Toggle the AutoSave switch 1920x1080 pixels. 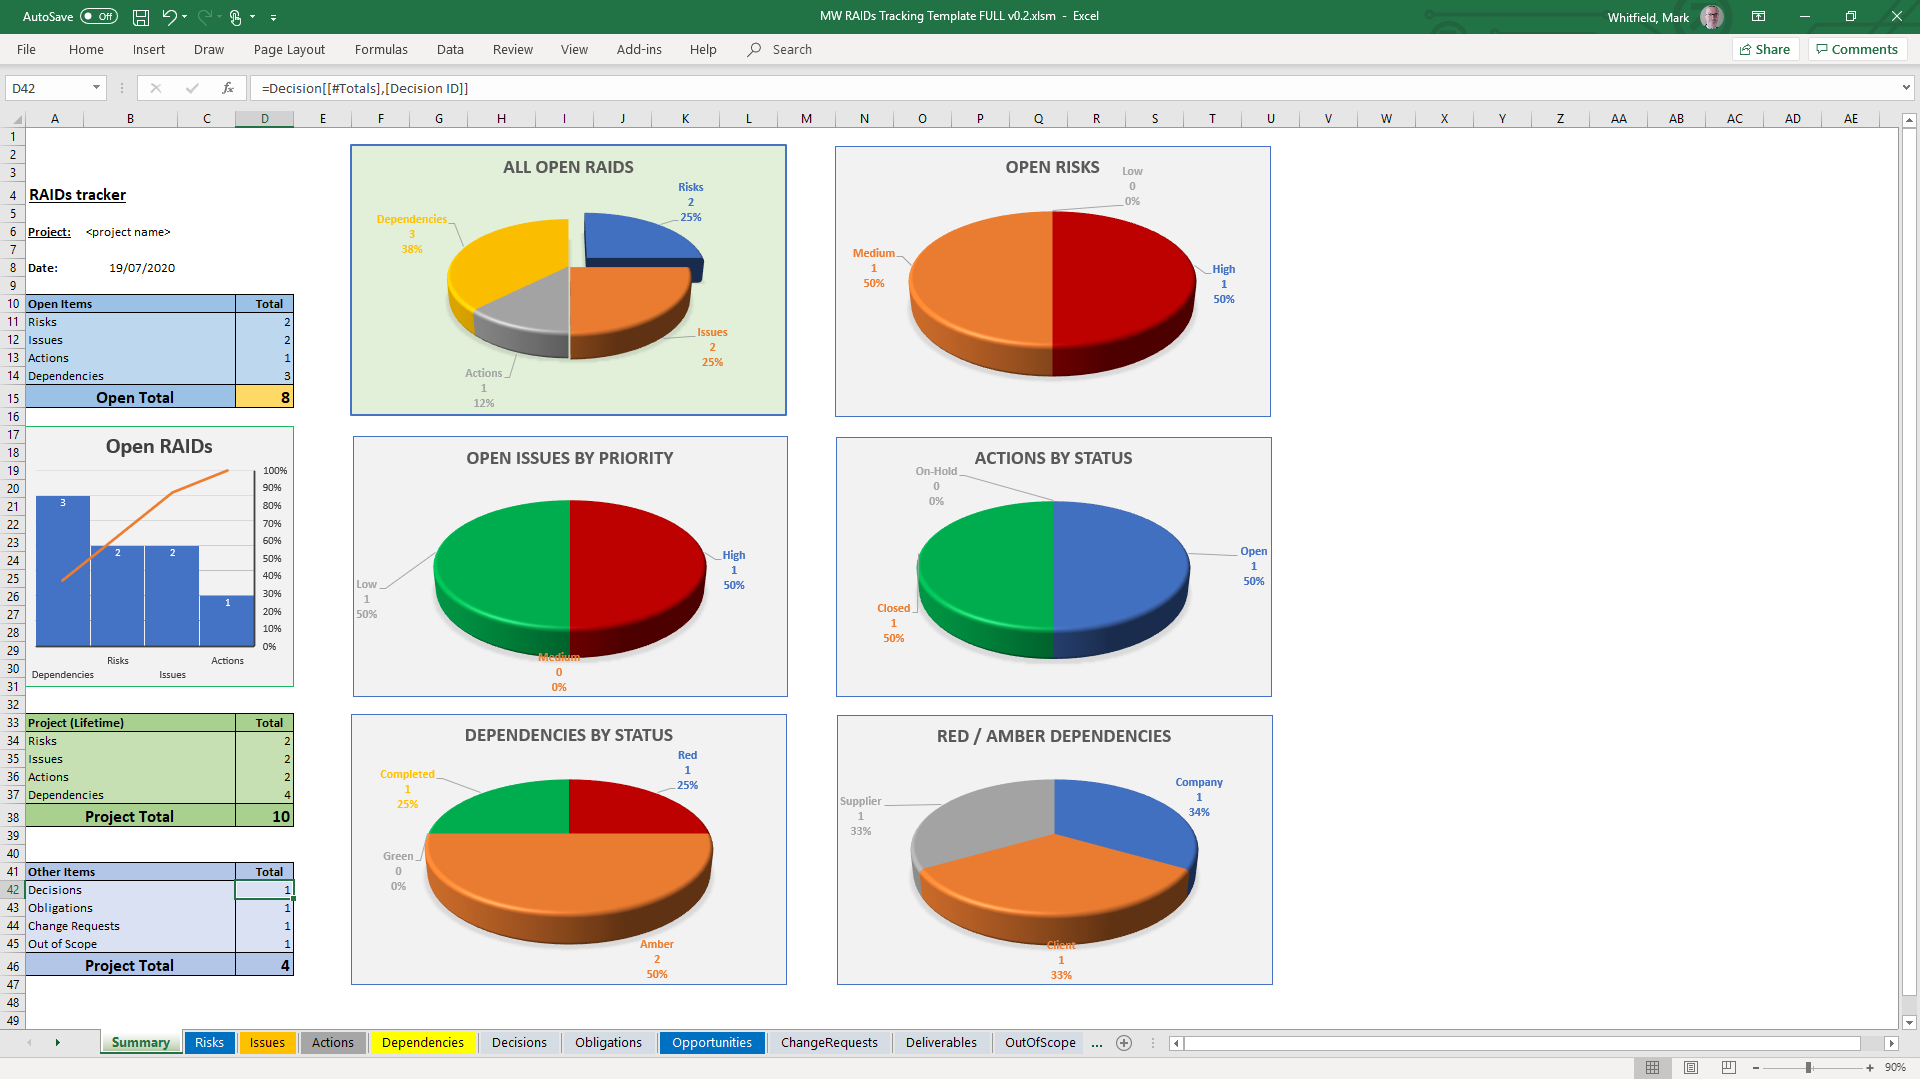99,17
